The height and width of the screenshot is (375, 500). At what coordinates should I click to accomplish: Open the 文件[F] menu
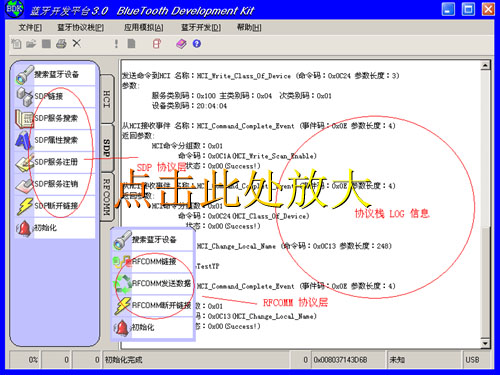coord(30,28)
